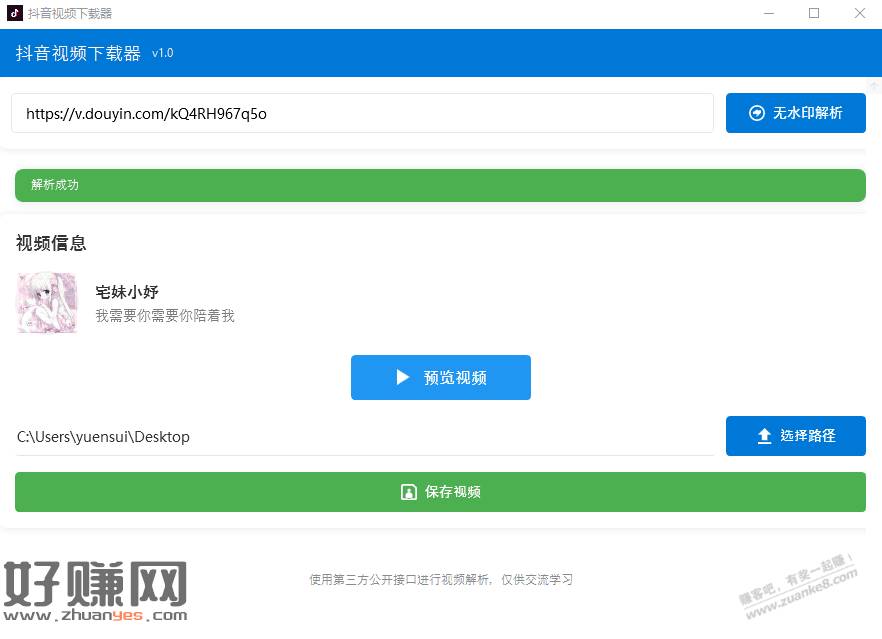Maximize the downloader window
Screen dimensions: 882x639
click(814, 13)
